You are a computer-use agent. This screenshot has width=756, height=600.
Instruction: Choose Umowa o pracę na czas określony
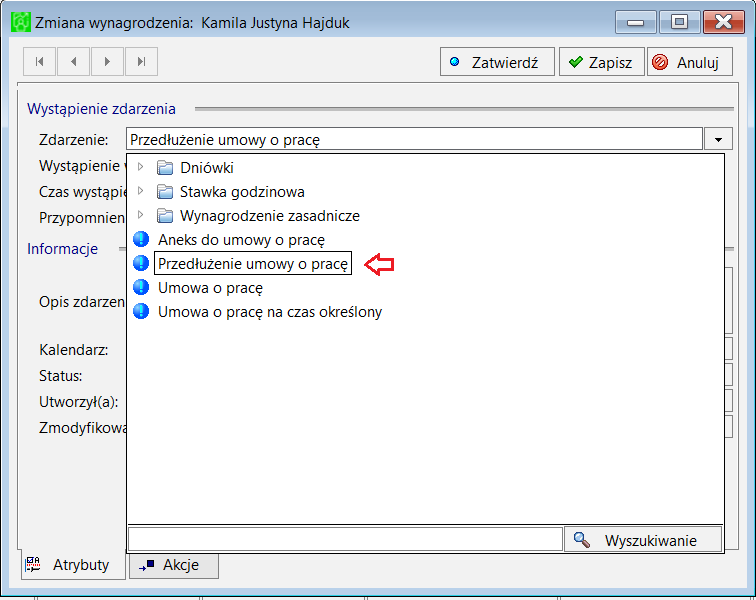click(270, 312)
